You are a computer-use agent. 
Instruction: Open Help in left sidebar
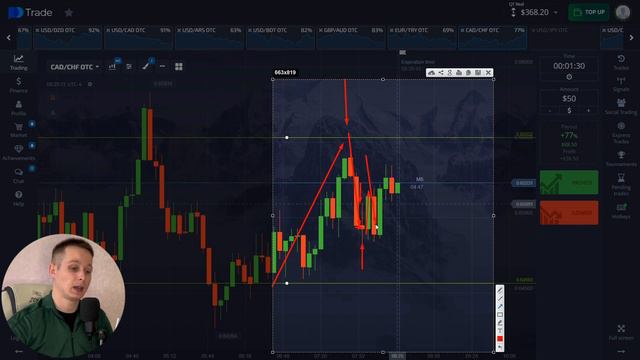pos(18,198)
